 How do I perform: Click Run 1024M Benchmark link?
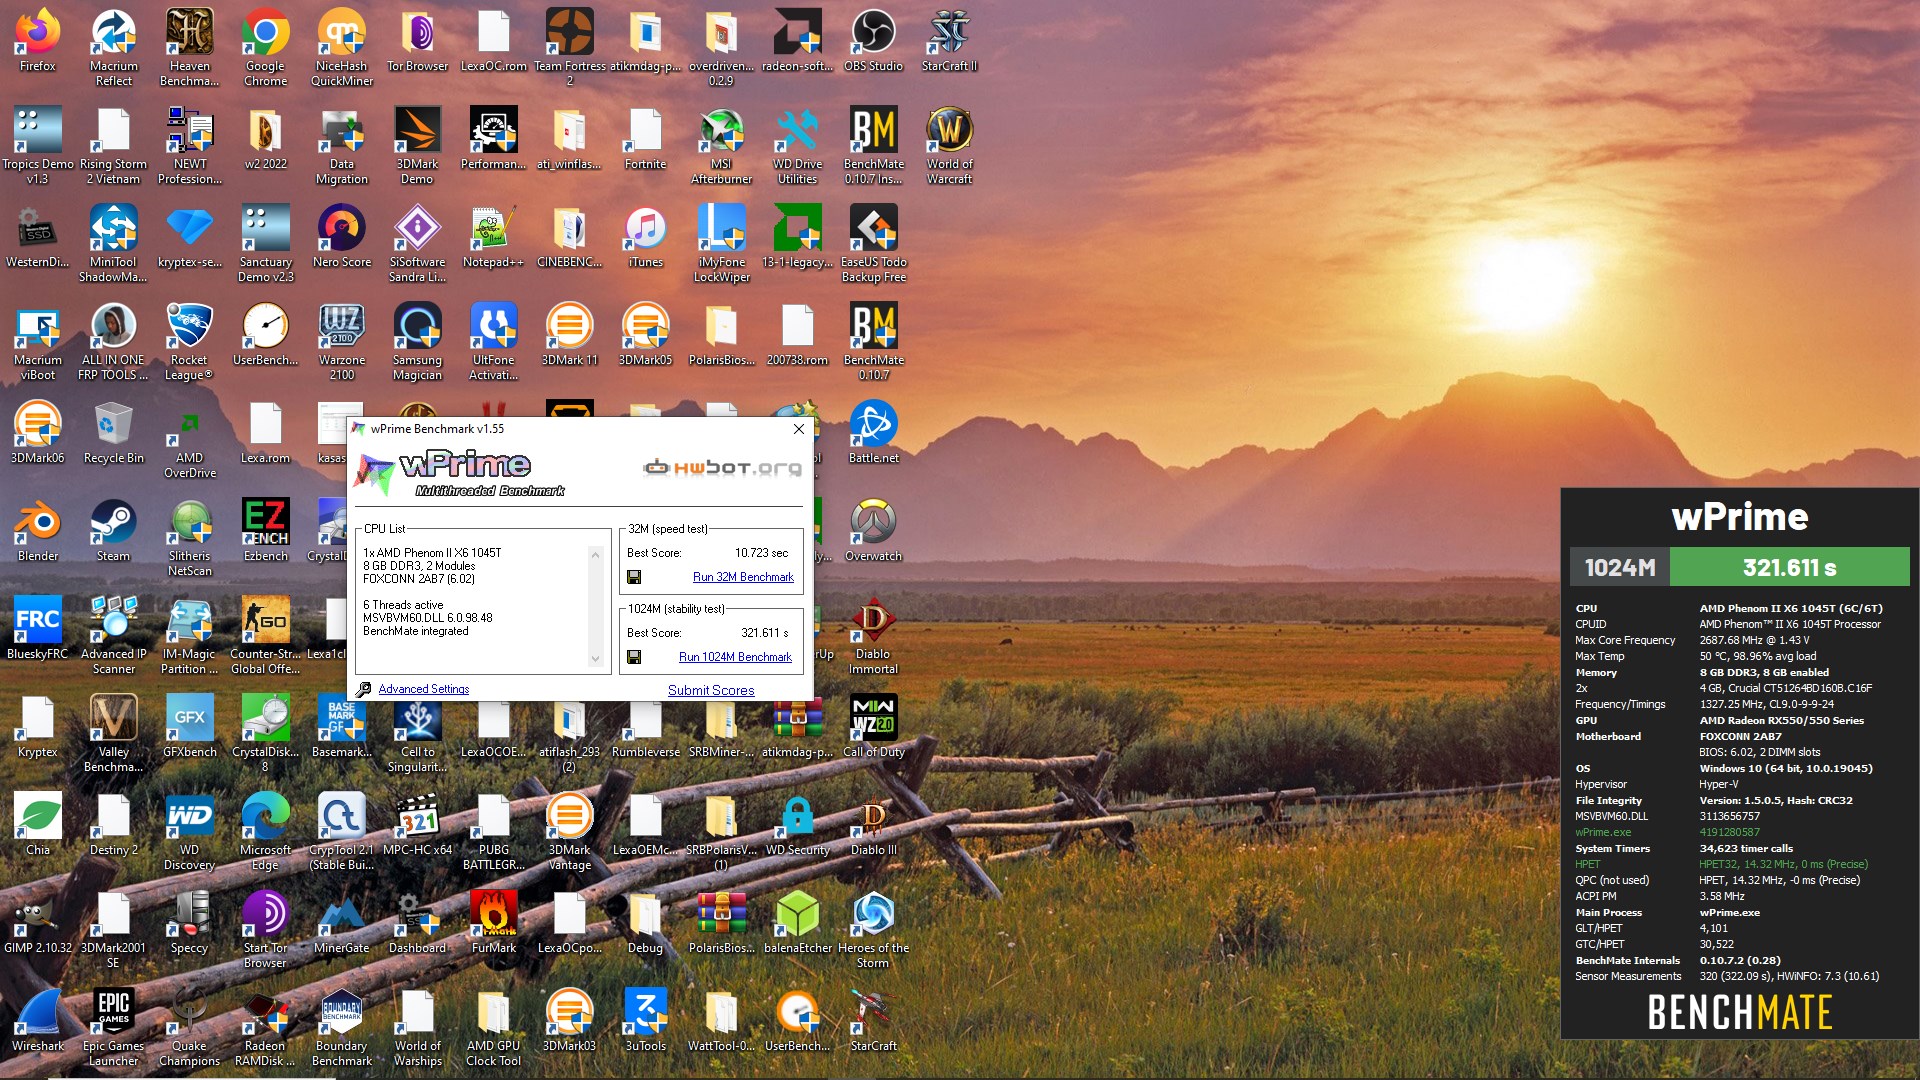[735, 657]
